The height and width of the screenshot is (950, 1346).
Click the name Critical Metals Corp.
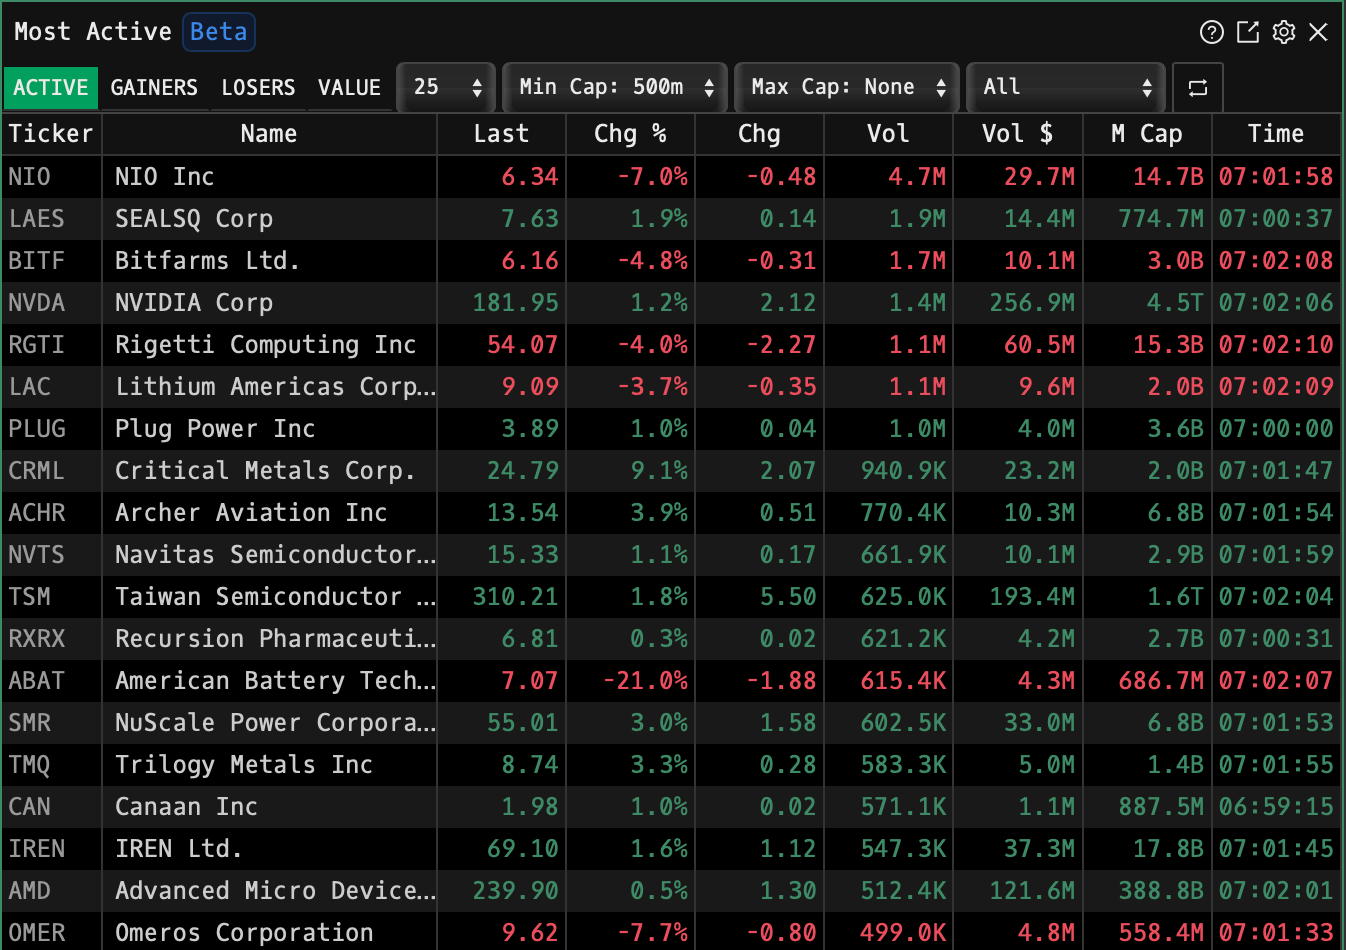(x=265, y=471)
